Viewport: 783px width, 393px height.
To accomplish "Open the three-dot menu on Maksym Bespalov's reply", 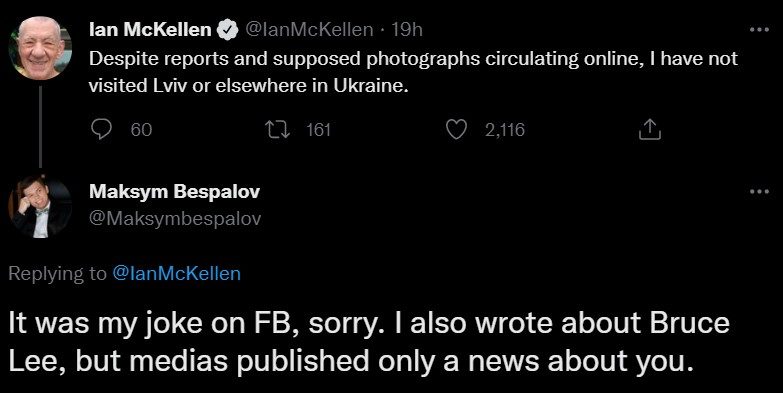I will pos(760,191).
